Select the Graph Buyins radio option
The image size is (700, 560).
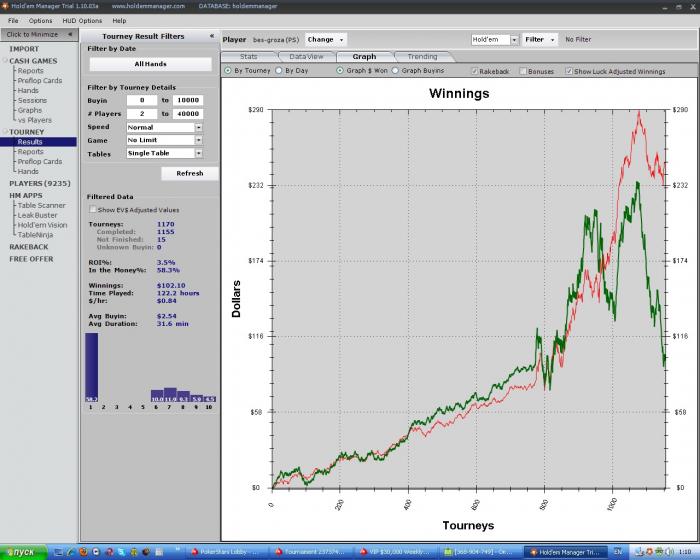tap(396, 71)
